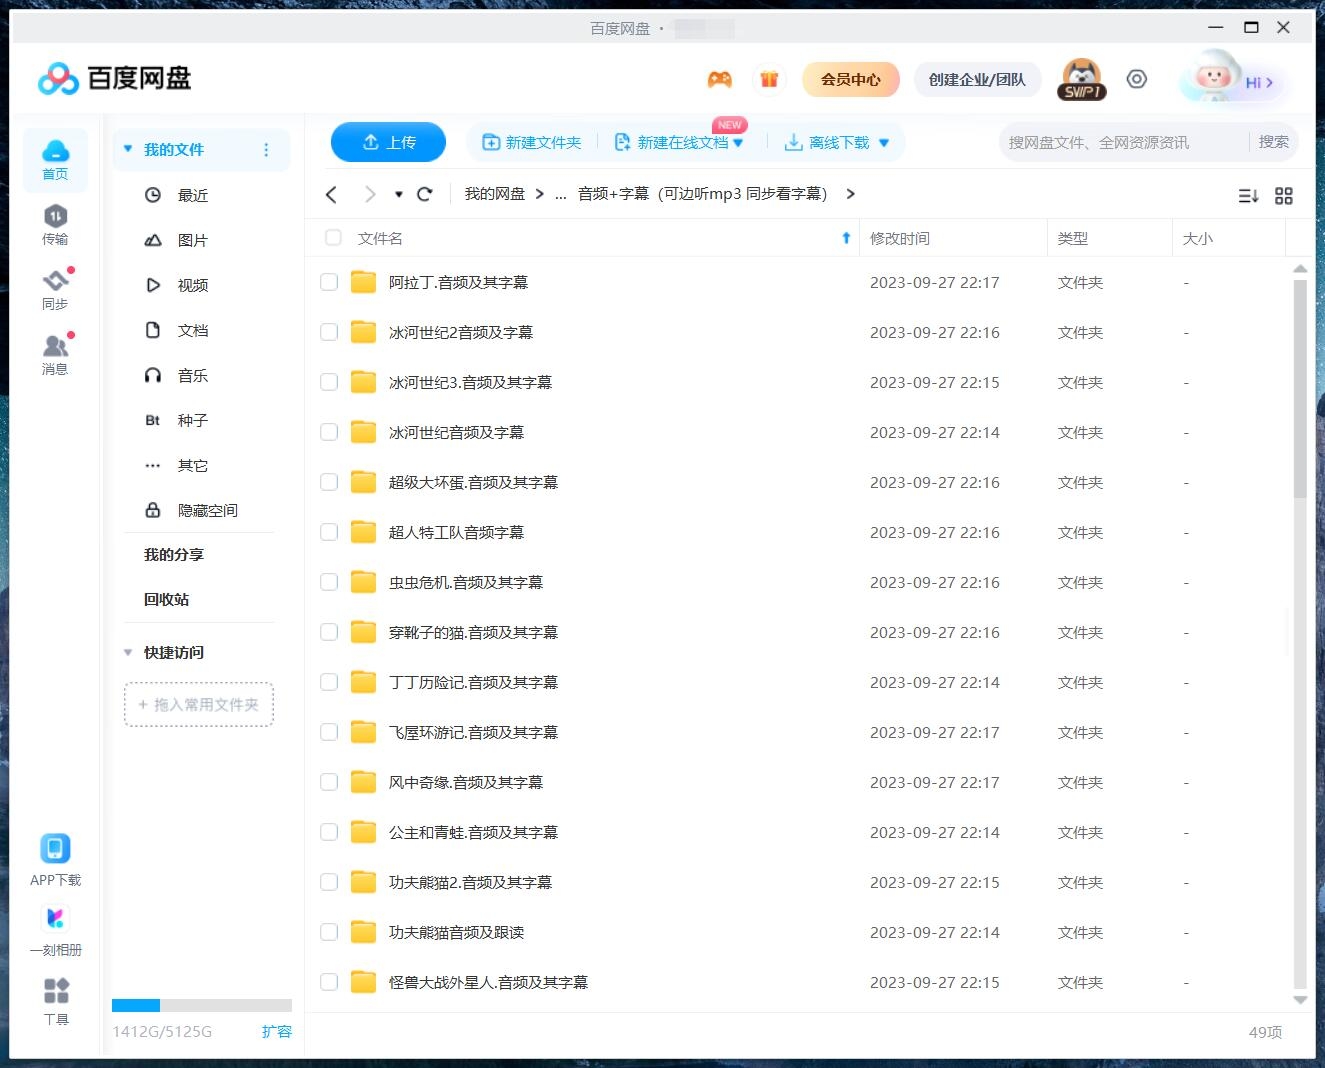Image resolution: width=1325 pixels, height=1068 pixels.
Task: Tick the checkbox next to 功夫熊猫音频及跟读
Action: tap(329, 932)
